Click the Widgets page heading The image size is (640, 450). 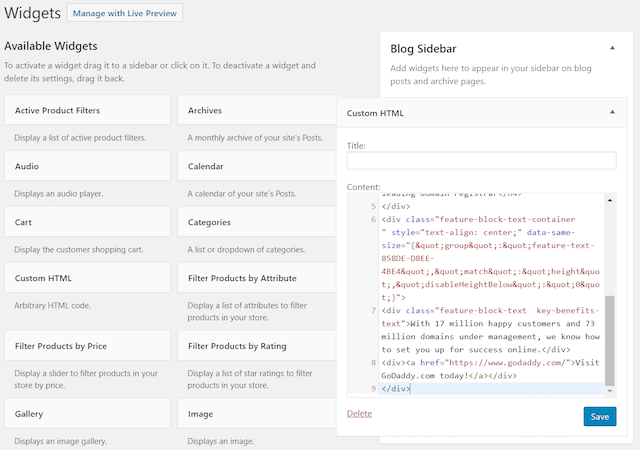[x=32, y=13]
